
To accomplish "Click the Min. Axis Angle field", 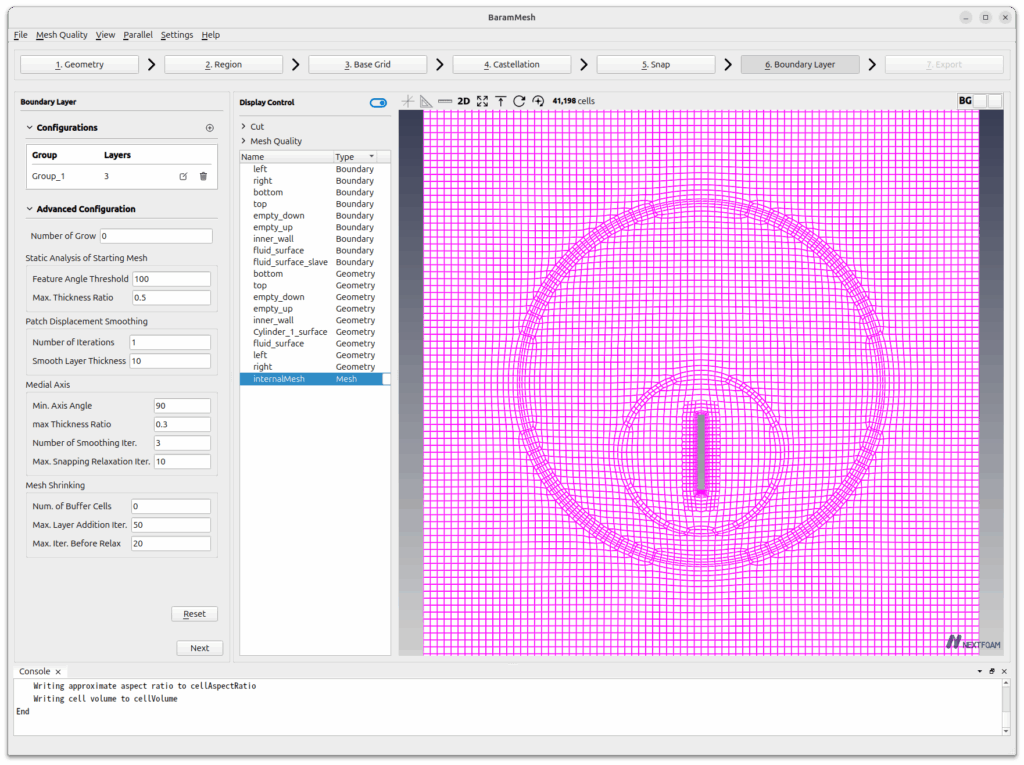I will [x=182, y=406].
